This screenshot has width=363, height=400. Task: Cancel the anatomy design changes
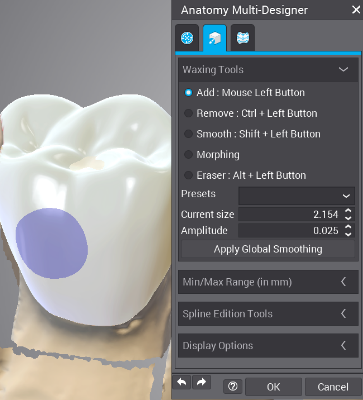tap(333, 387)
